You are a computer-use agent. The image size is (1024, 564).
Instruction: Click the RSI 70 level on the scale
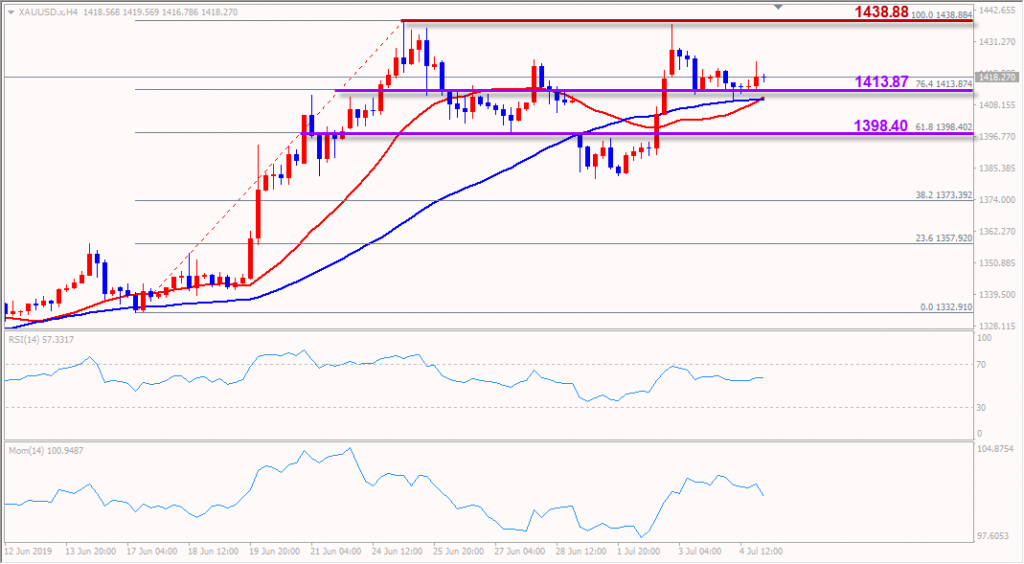[x=983, y=366]
